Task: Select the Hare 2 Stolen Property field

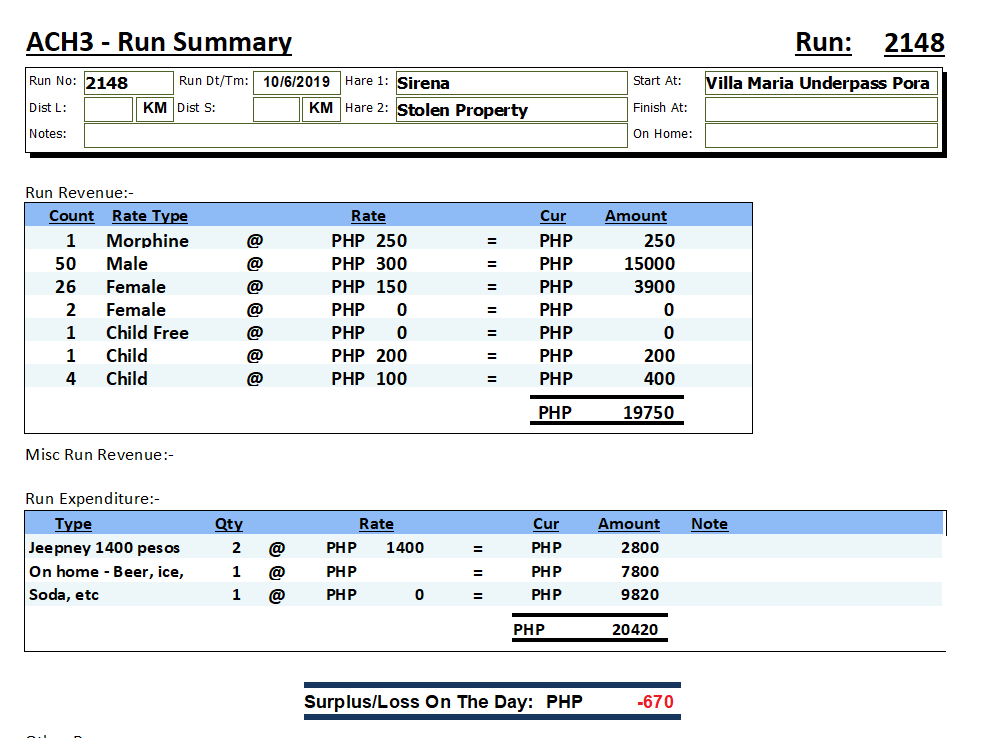Action: [x=510, y=110]
